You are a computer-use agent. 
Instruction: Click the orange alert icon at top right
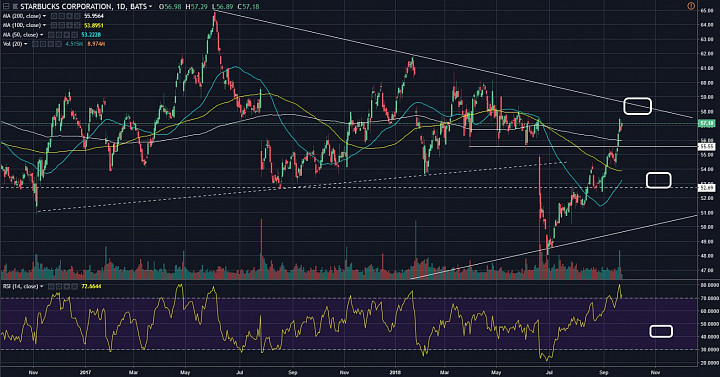pyautogui.click(x=691, y=6)
